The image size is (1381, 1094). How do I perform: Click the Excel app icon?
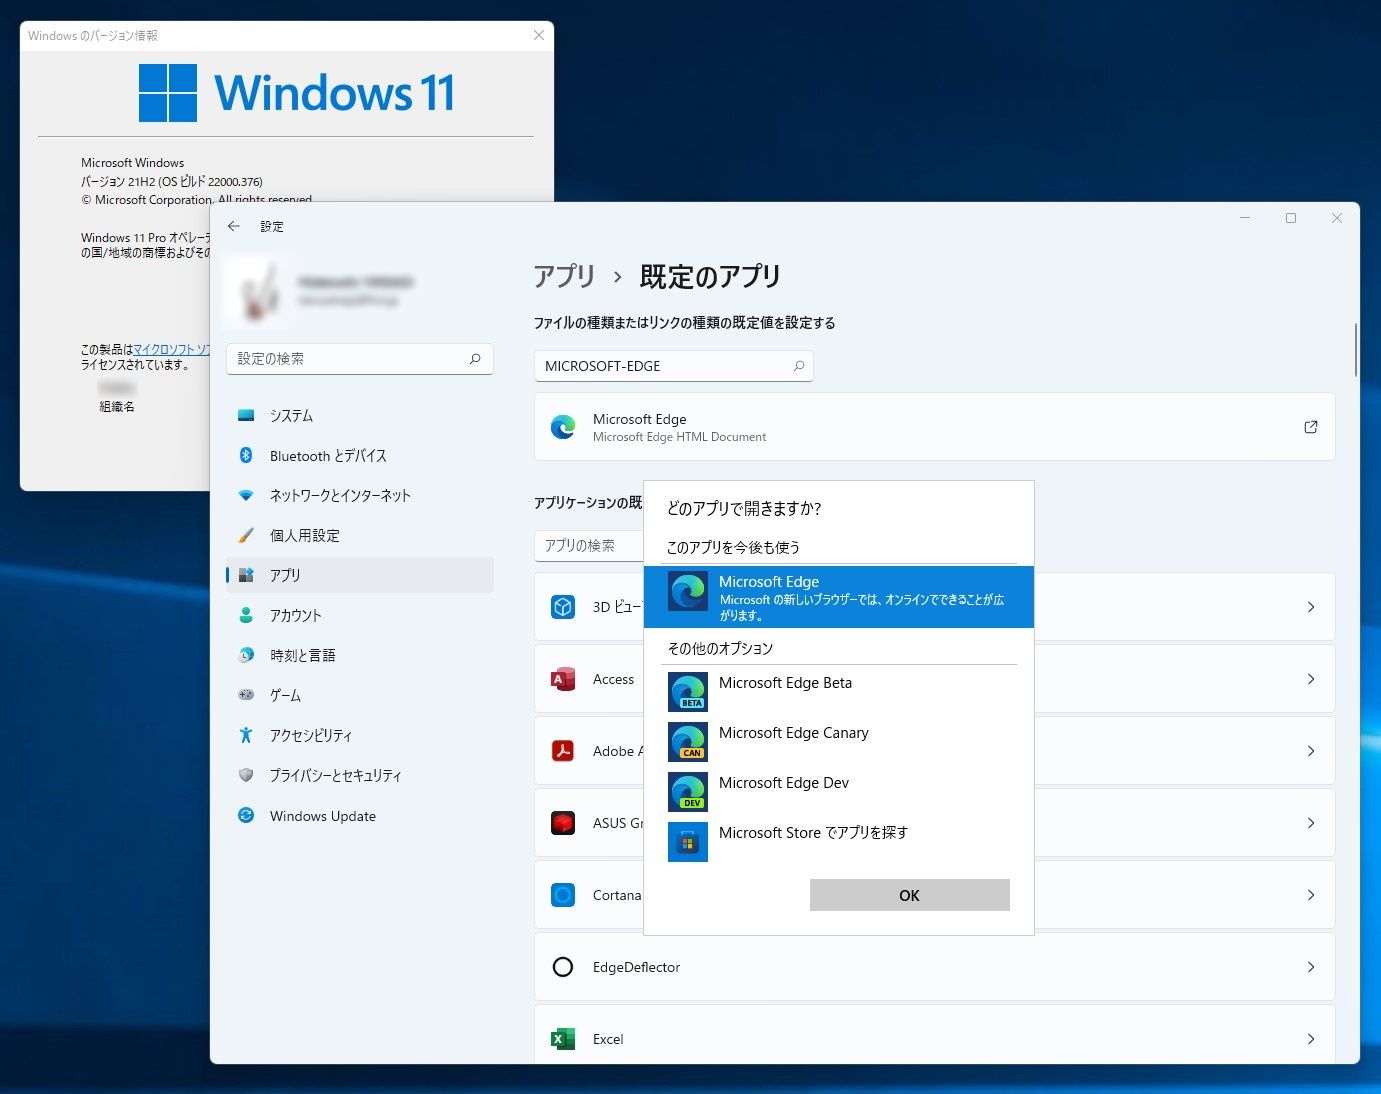click(x=563, y=1039)
